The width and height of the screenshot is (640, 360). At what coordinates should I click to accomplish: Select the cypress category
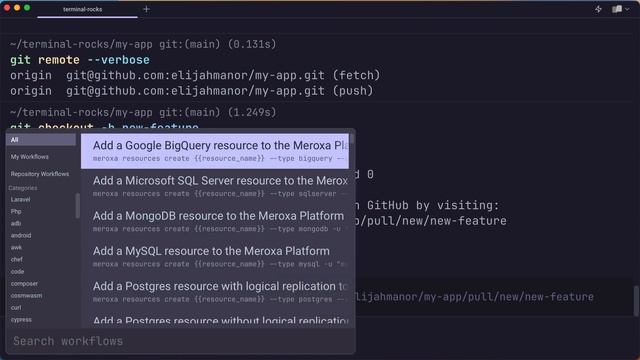[21, 320]
